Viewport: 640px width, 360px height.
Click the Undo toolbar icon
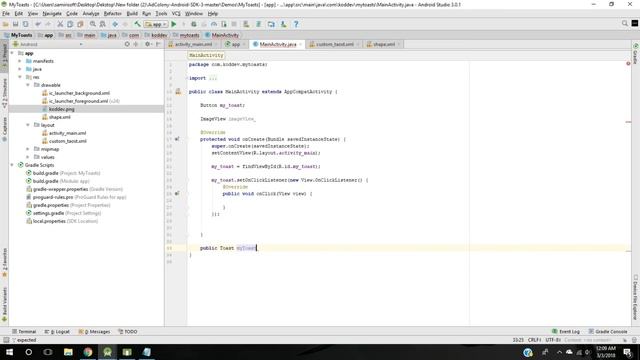click(38, 24)
